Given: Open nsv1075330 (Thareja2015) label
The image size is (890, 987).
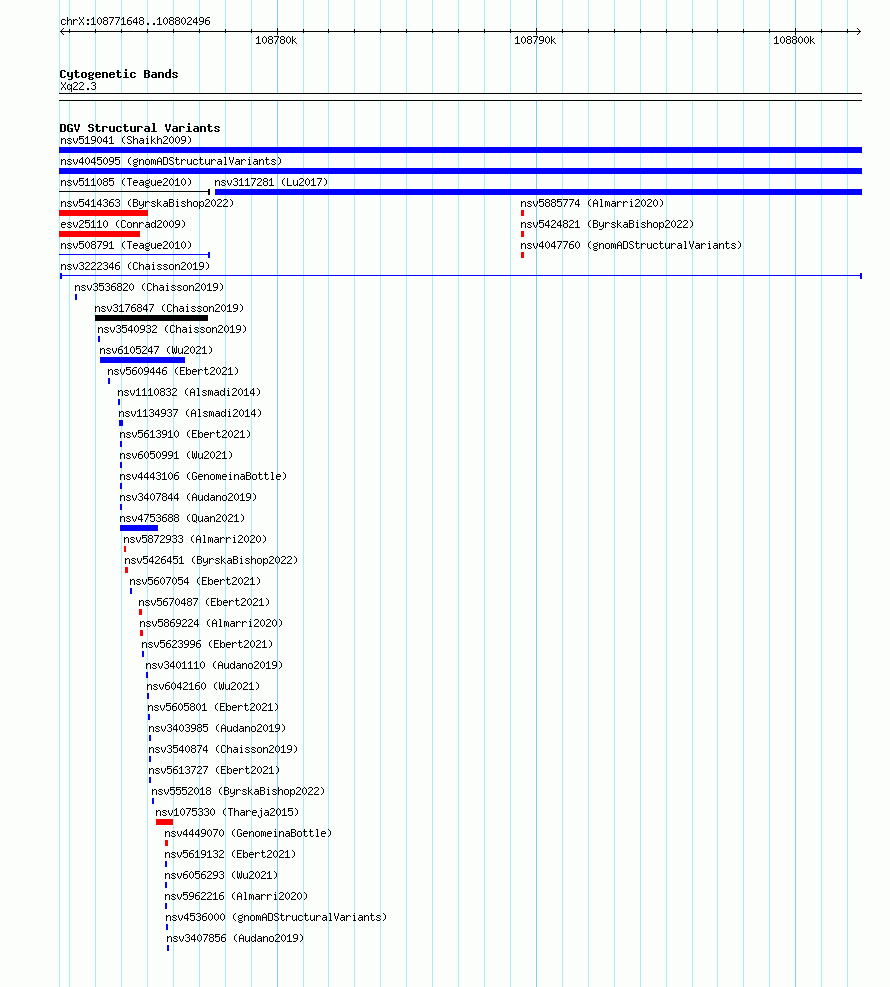Looking at the screenshot, I should coord(227,812).
